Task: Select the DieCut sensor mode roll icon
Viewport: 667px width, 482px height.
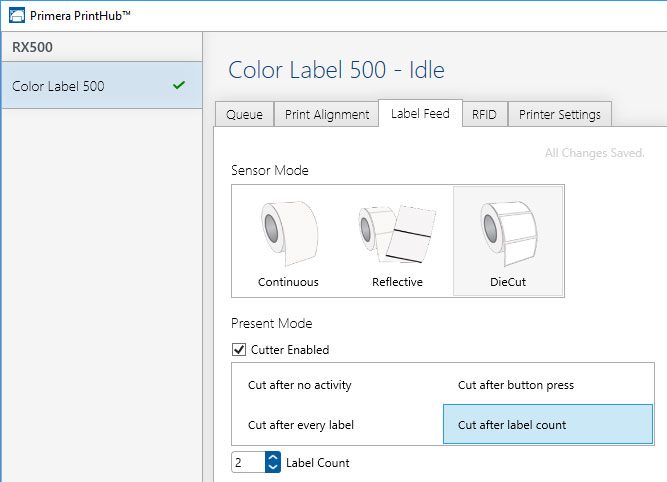Action: (x=509, y=234)
